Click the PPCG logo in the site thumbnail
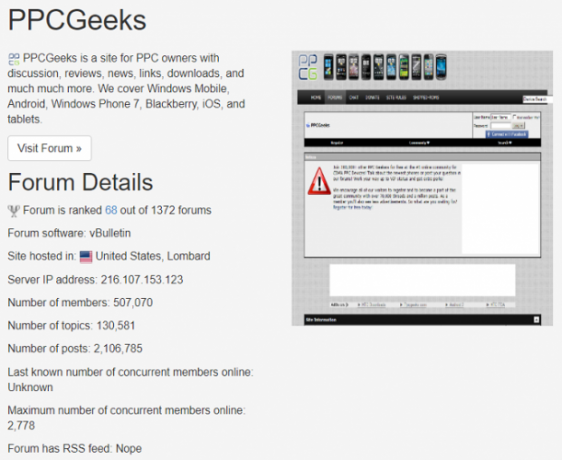This screenshot has height=460, width=562. point(308,67)
